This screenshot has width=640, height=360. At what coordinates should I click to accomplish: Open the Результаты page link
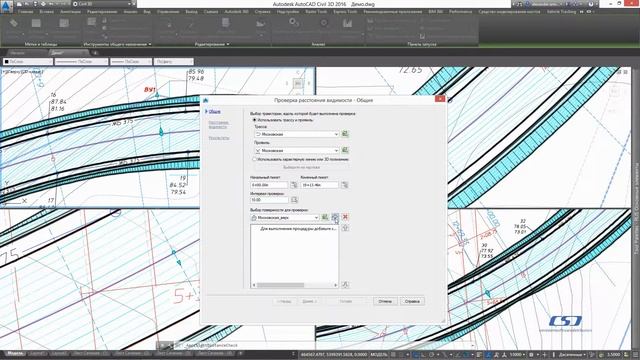(219, 138)
